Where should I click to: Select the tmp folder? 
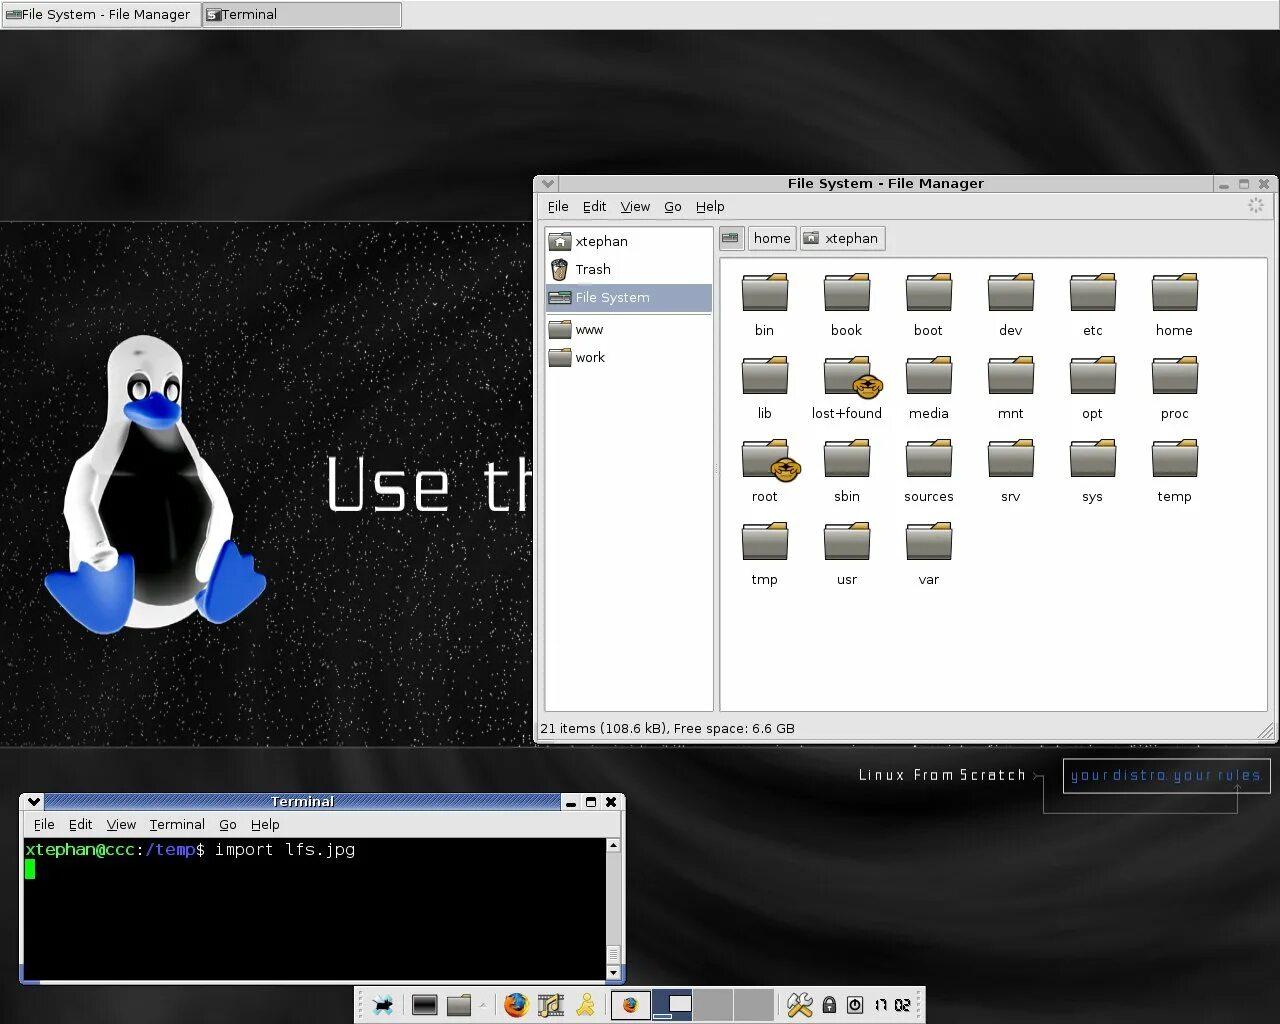point(765,553)
